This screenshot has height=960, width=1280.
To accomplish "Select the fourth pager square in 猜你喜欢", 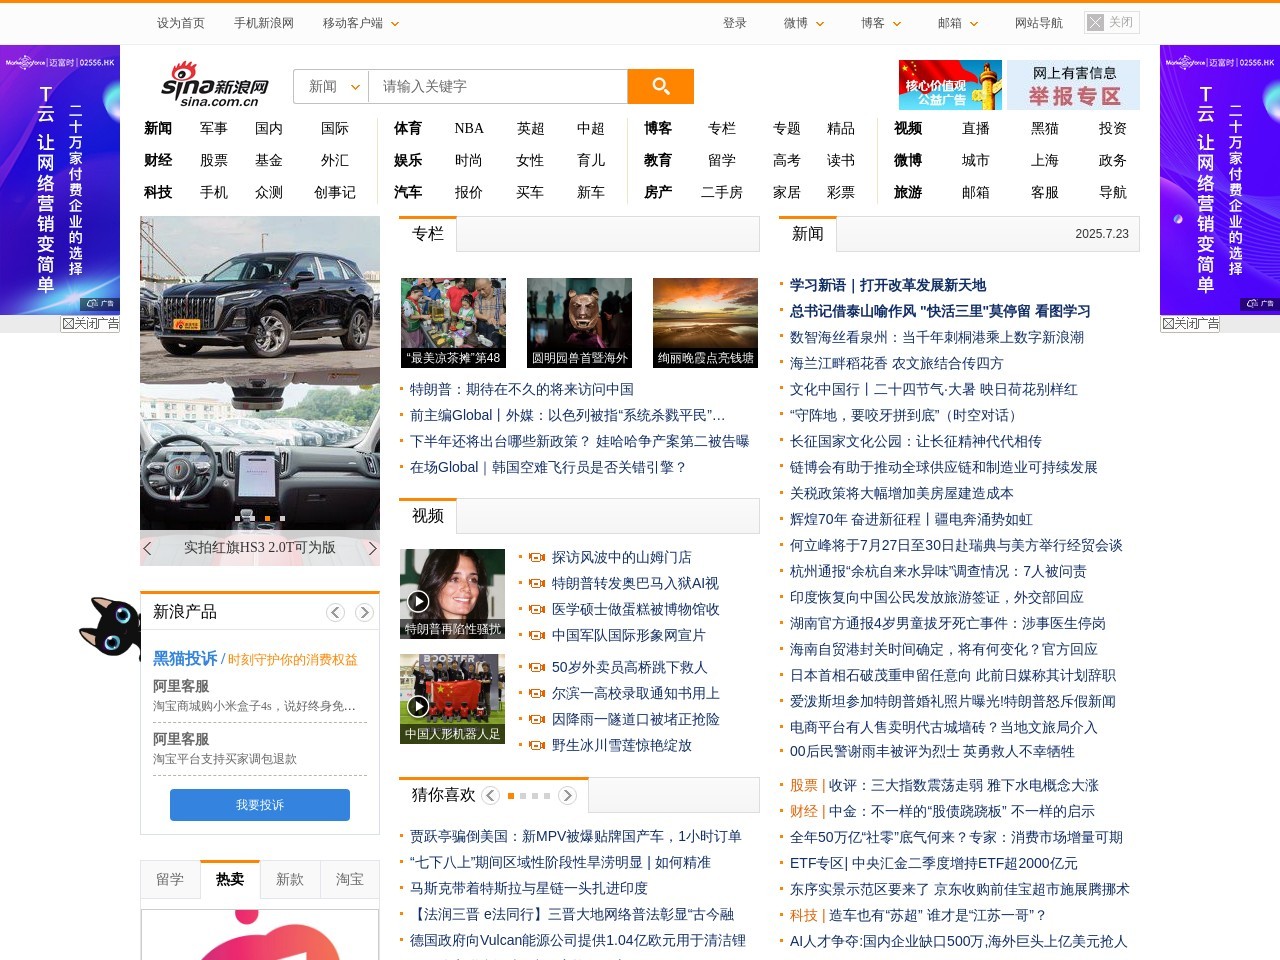I will 547,795.
